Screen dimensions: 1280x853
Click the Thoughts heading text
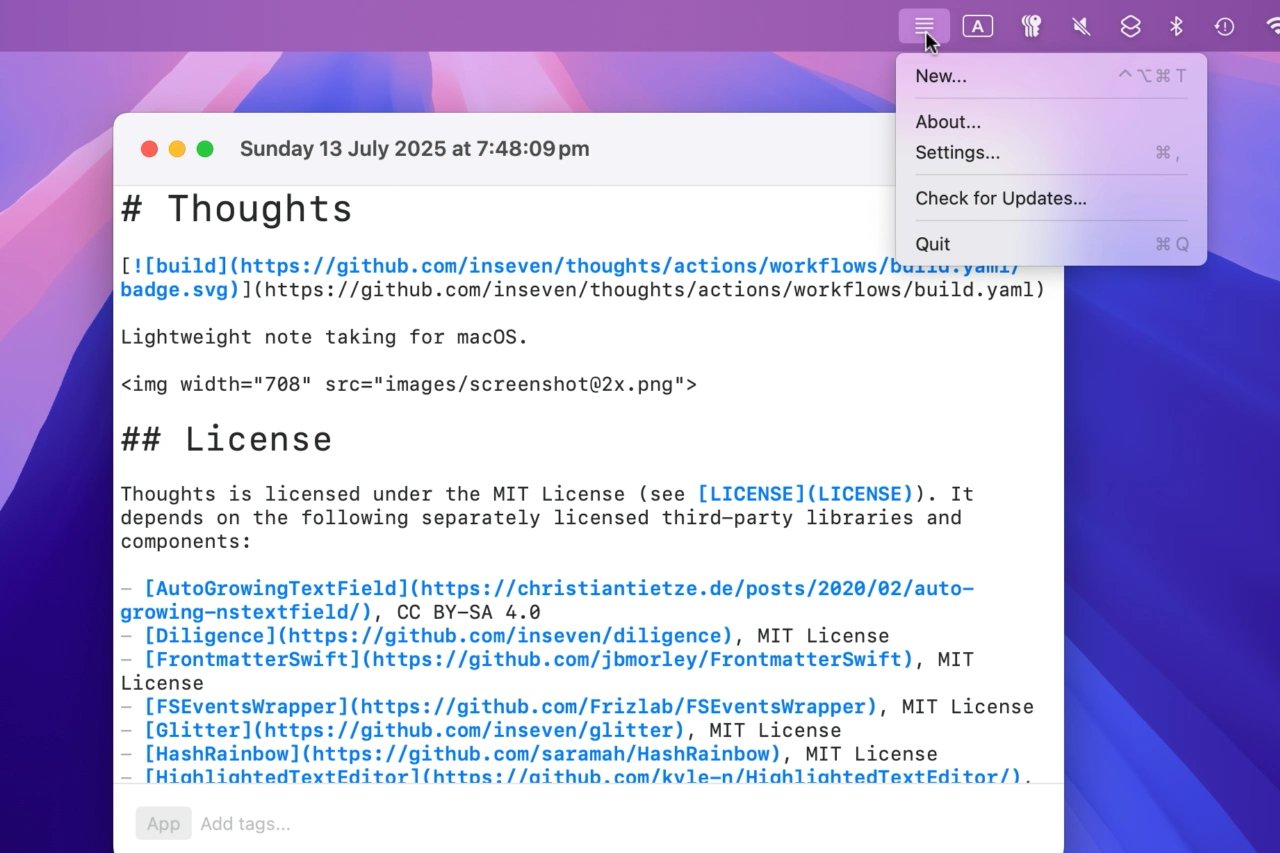click(258, 209)
